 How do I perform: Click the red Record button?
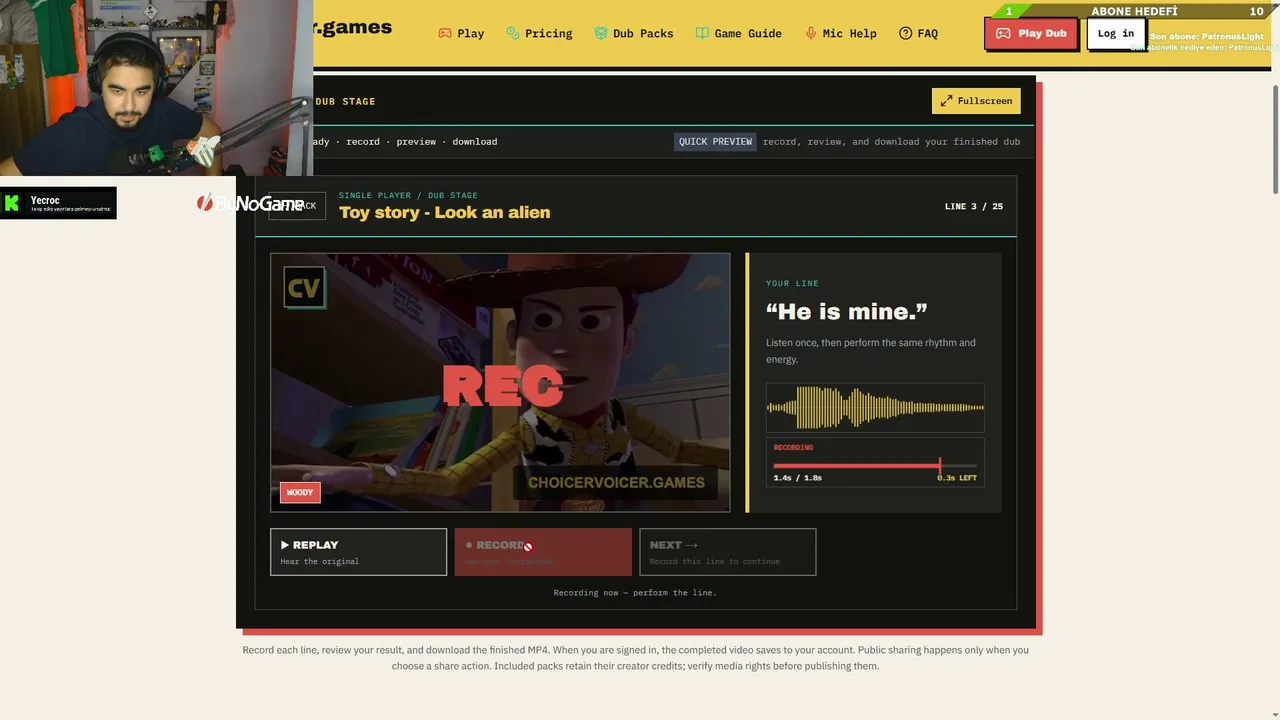[x=543, y=552]
